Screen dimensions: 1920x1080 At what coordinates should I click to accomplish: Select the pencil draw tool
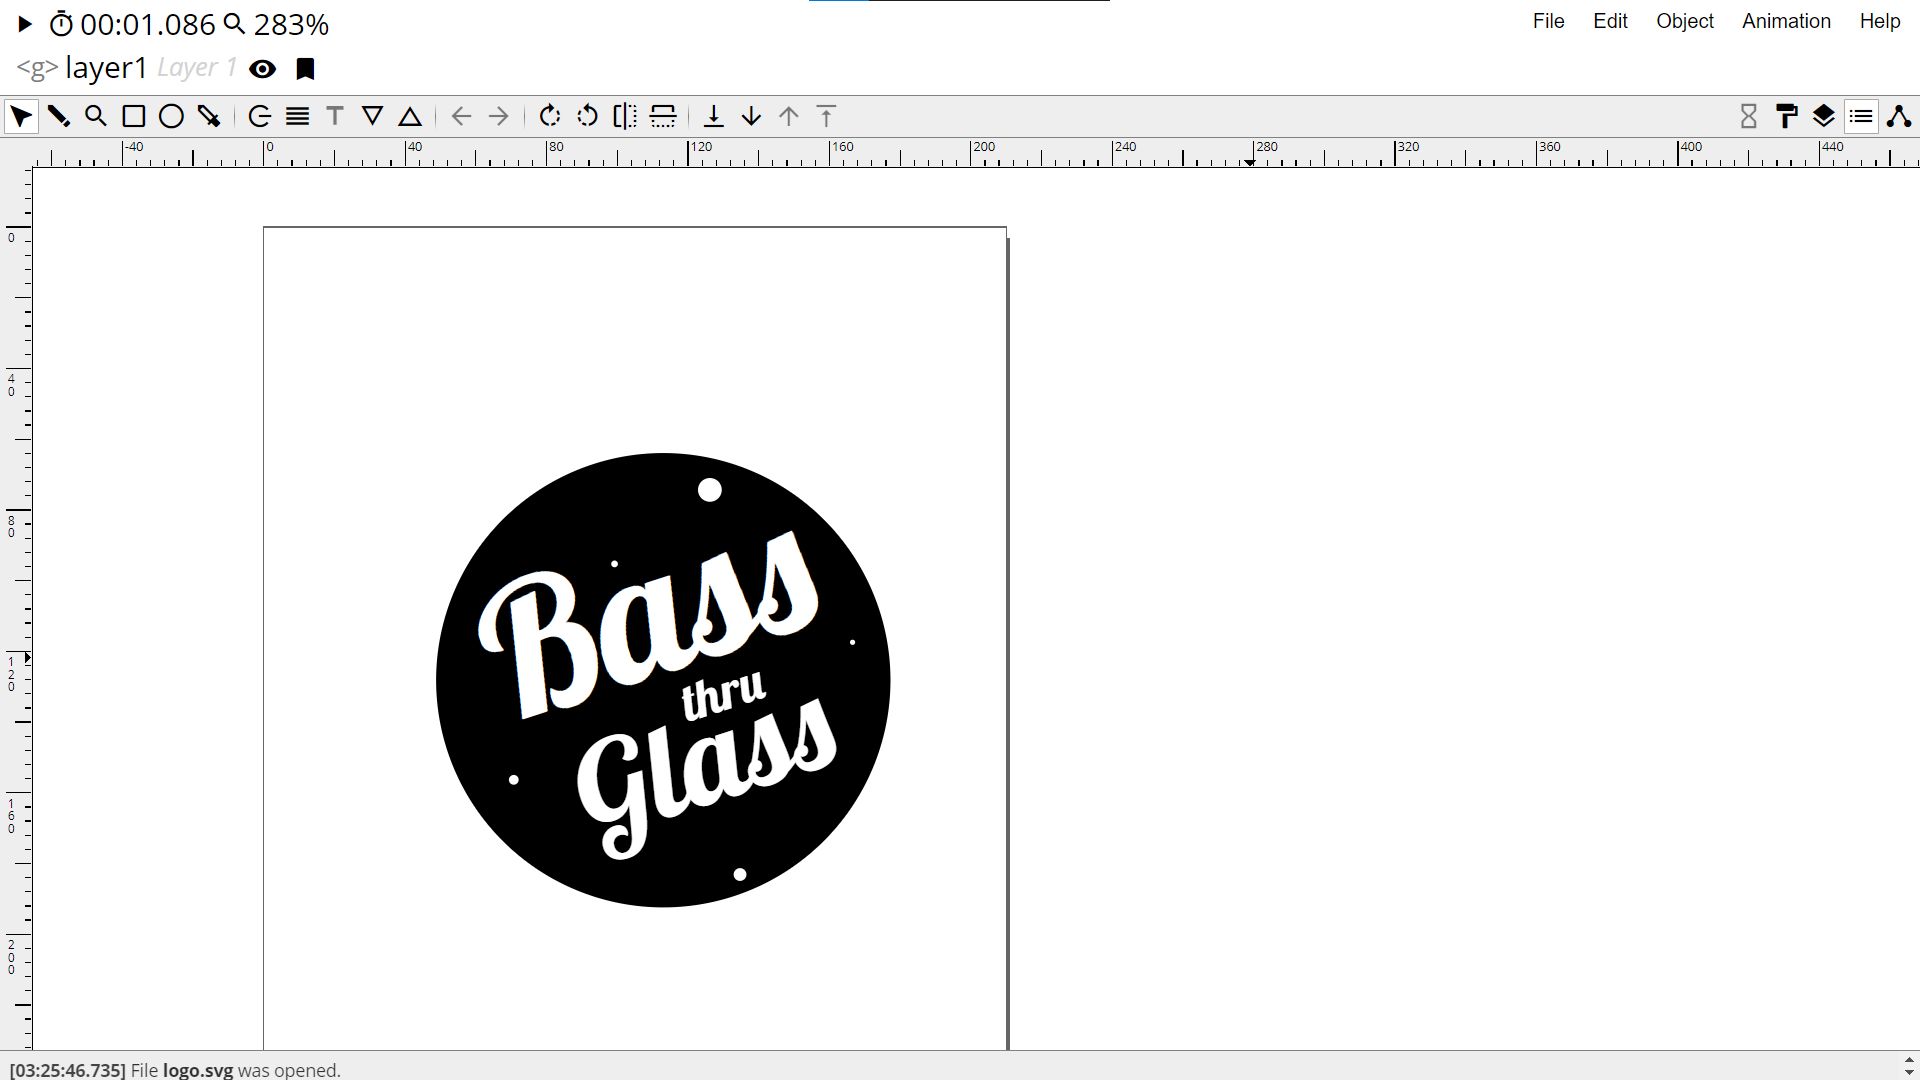[x=58, y=117]
